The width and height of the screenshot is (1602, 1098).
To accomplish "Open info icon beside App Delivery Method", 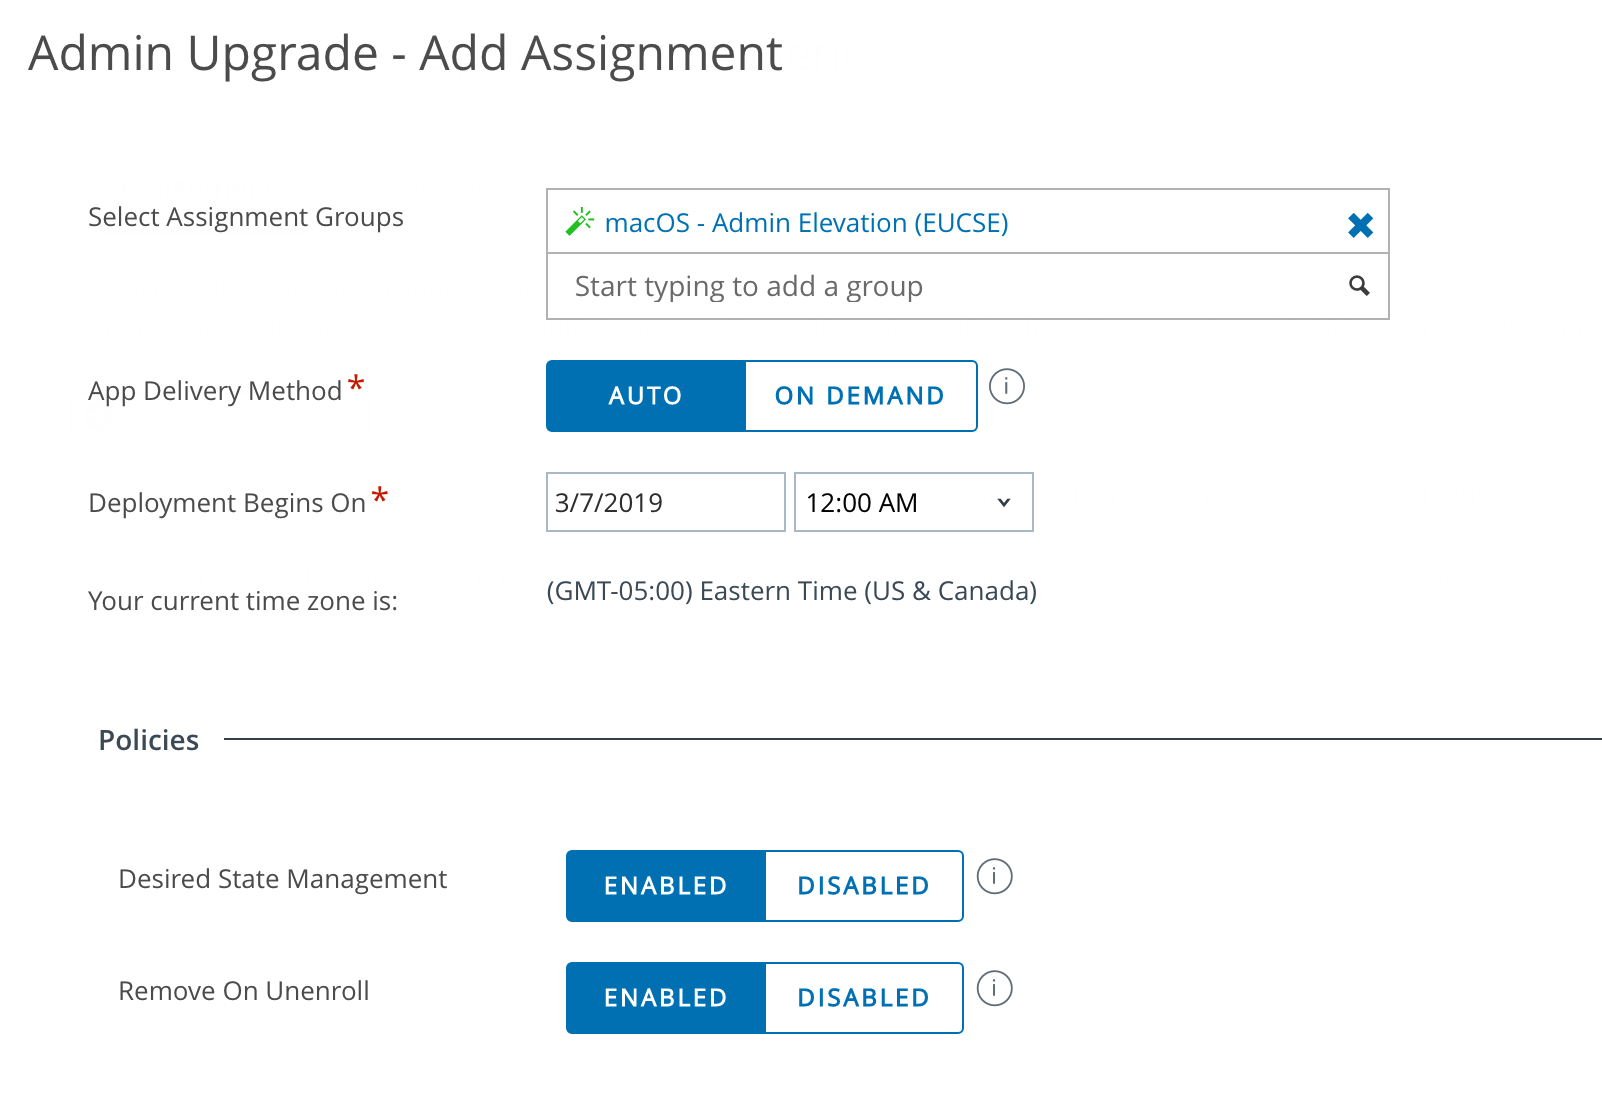I will click(x=1007, y=386).
